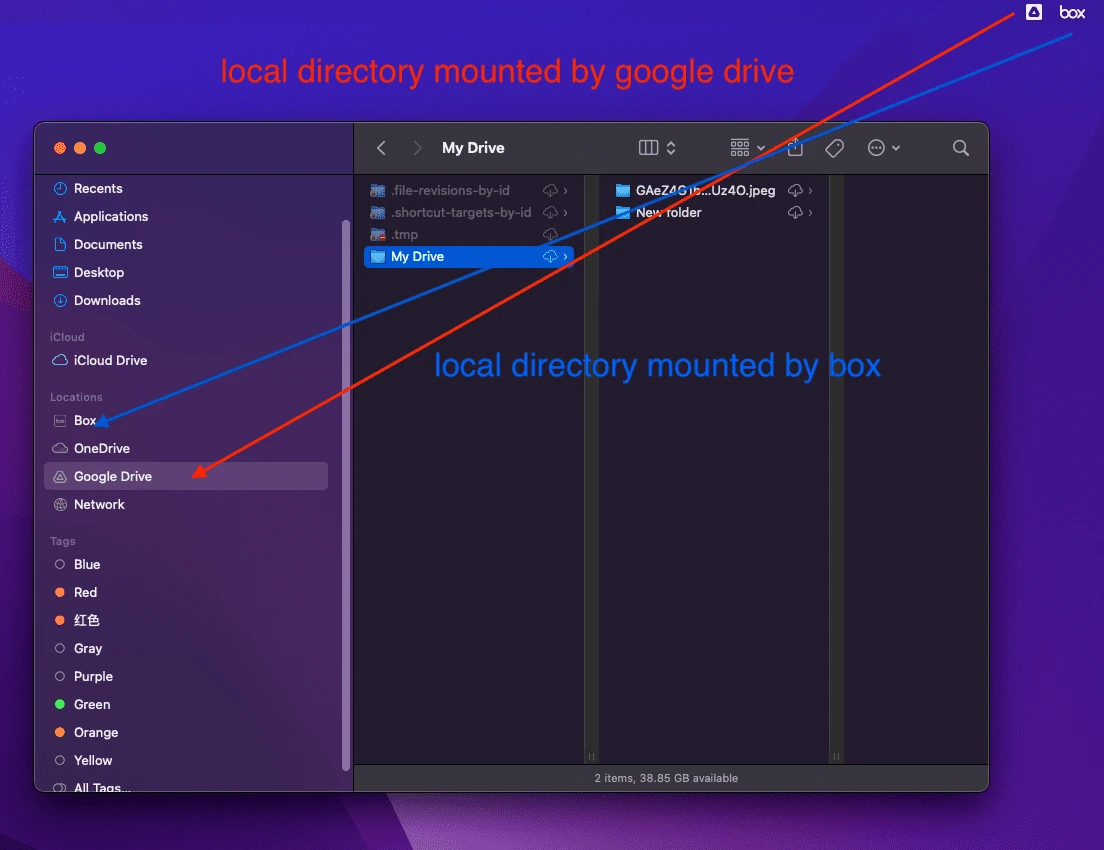Click the Desktop sidebar icon
This screenshot has width=1104, height=850.
(x=61, y=273)
